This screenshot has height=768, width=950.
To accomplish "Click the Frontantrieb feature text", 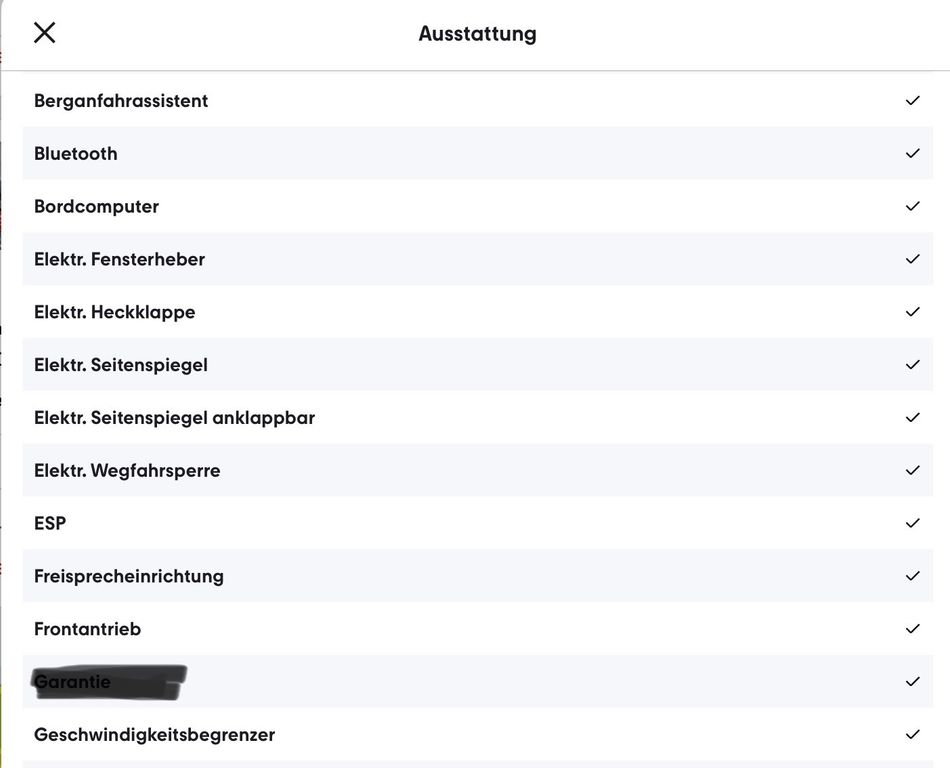I will (87, 629).
